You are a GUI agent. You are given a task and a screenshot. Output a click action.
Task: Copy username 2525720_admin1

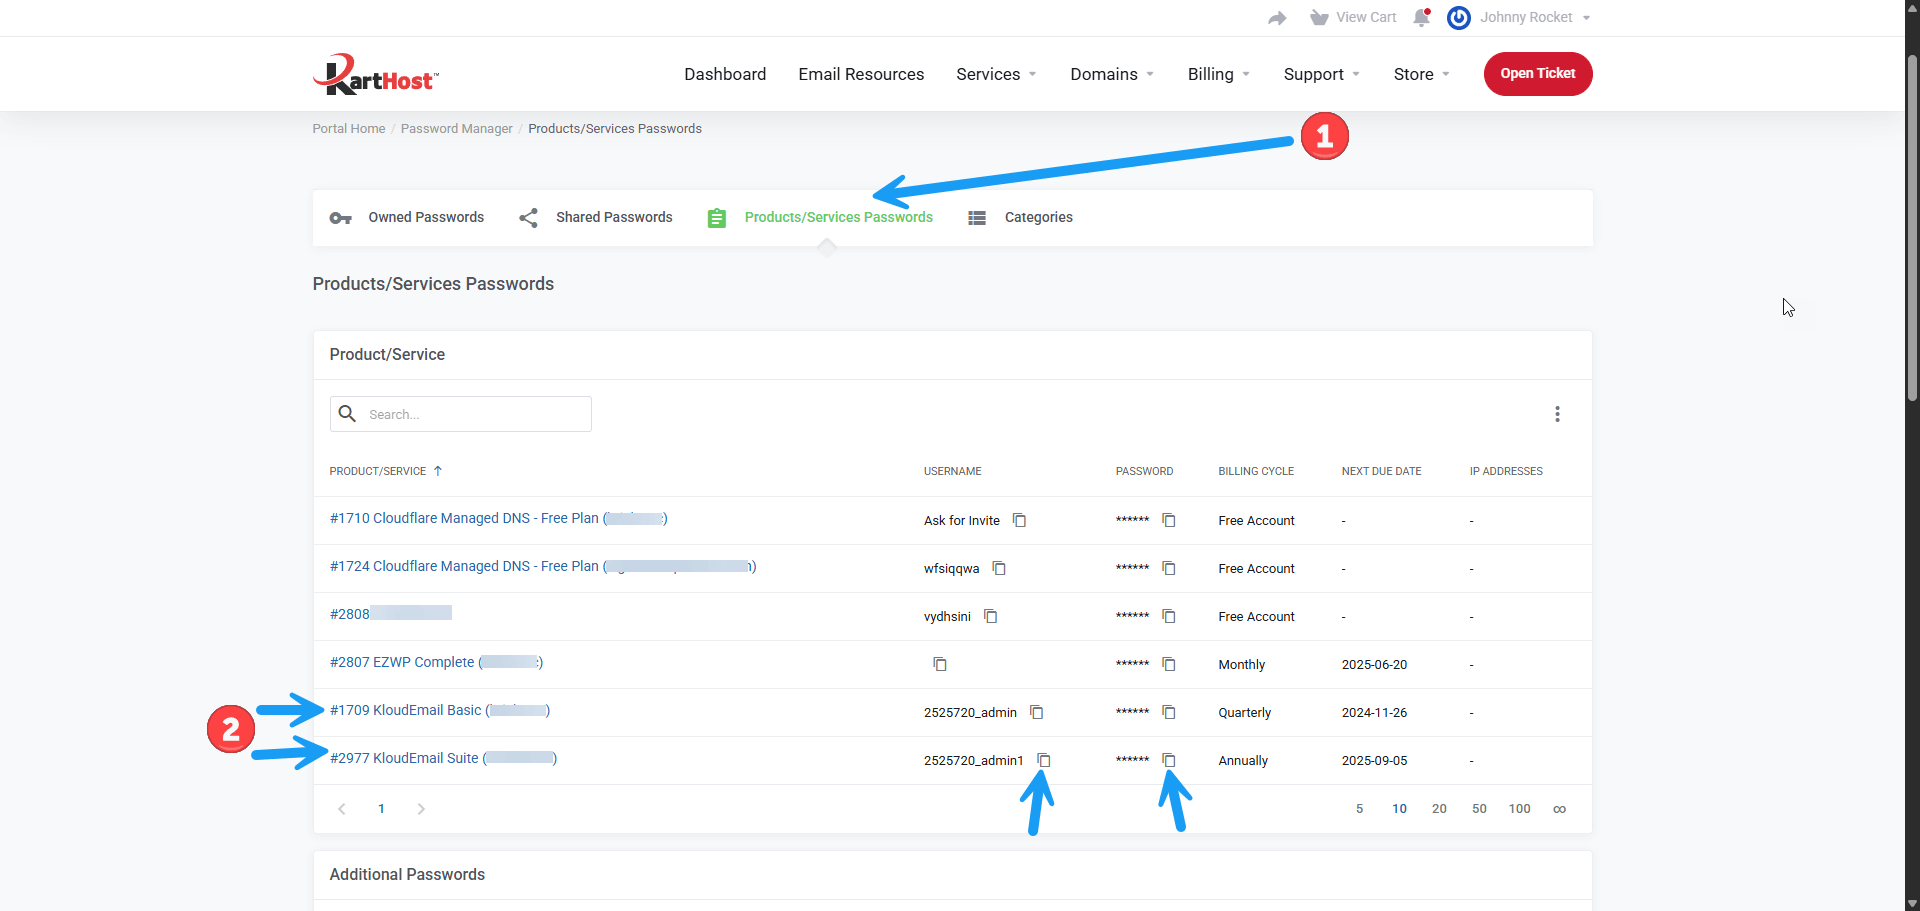coord(1043,760)
